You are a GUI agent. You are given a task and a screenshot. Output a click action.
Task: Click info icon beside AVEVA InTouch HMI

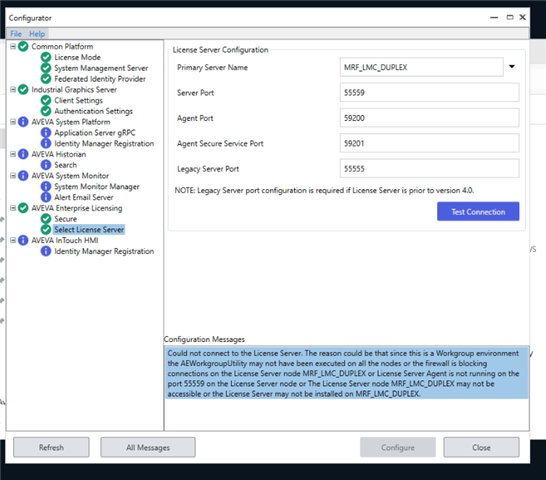point(23,240)
